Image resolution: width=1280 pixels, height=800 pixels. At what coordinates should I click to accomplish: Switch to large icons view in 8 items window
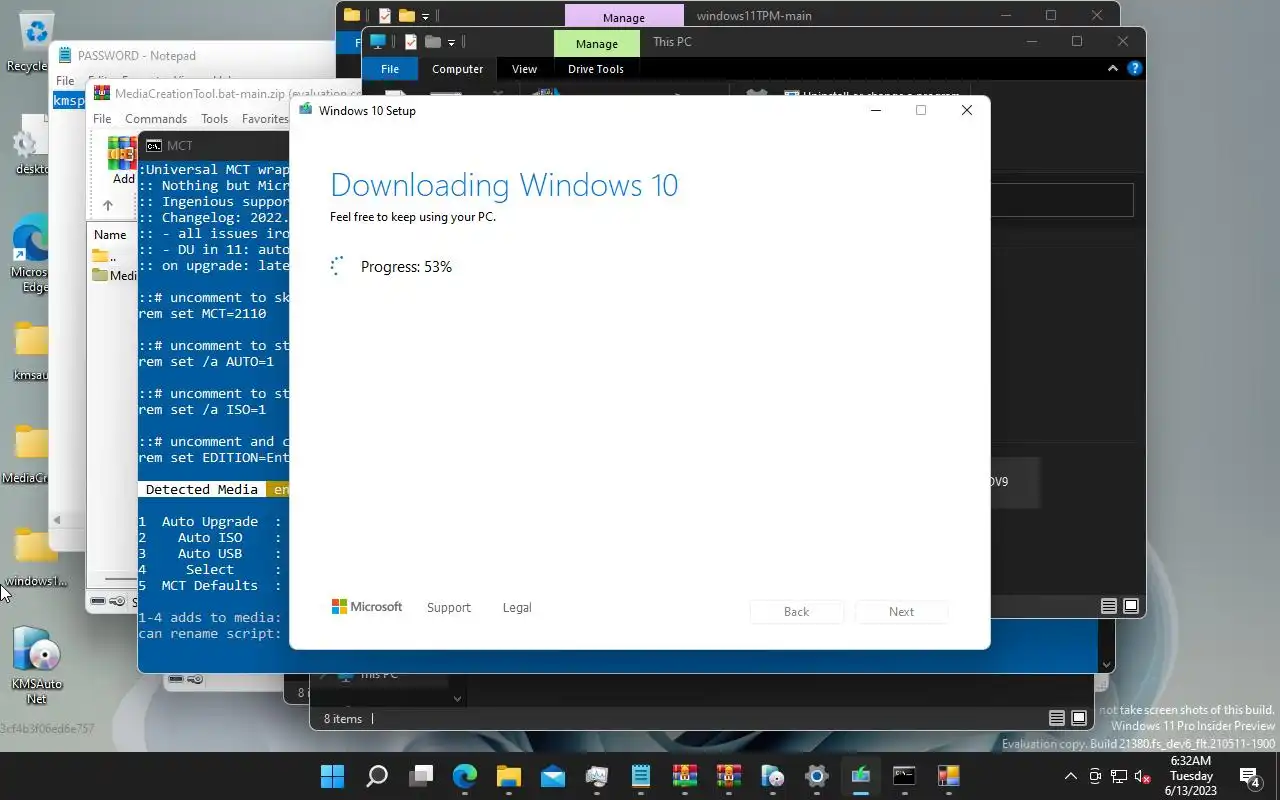(1079, 718)
